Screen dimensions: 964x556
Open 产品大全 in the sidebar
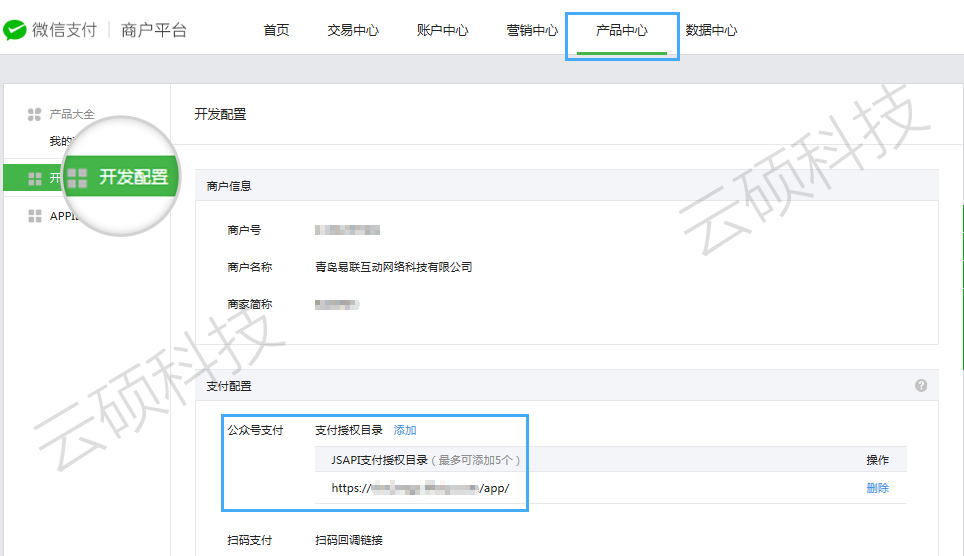72,115
